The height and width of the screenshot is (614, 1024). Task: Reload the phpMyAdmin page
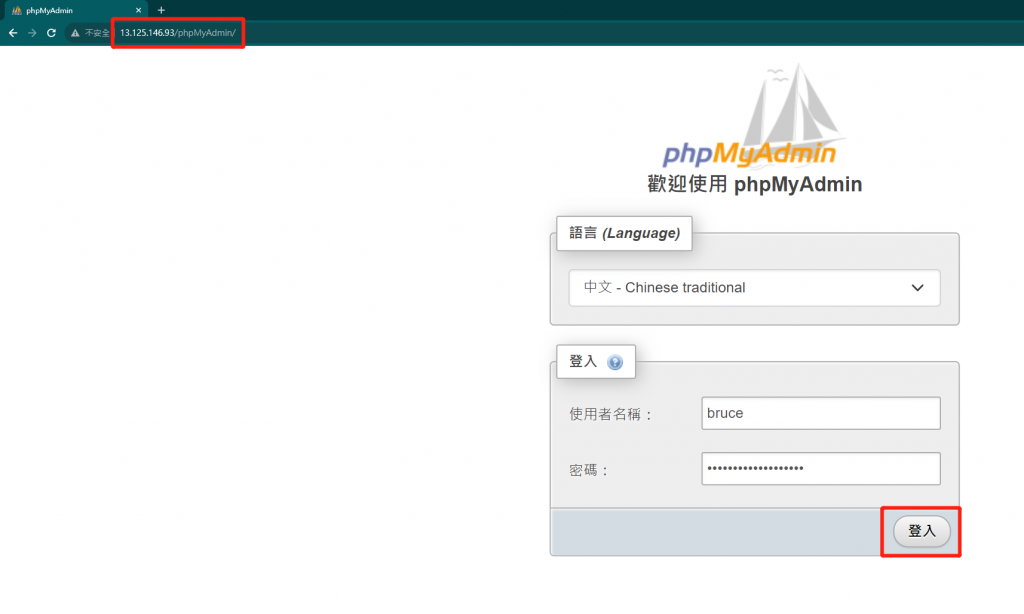51,33
